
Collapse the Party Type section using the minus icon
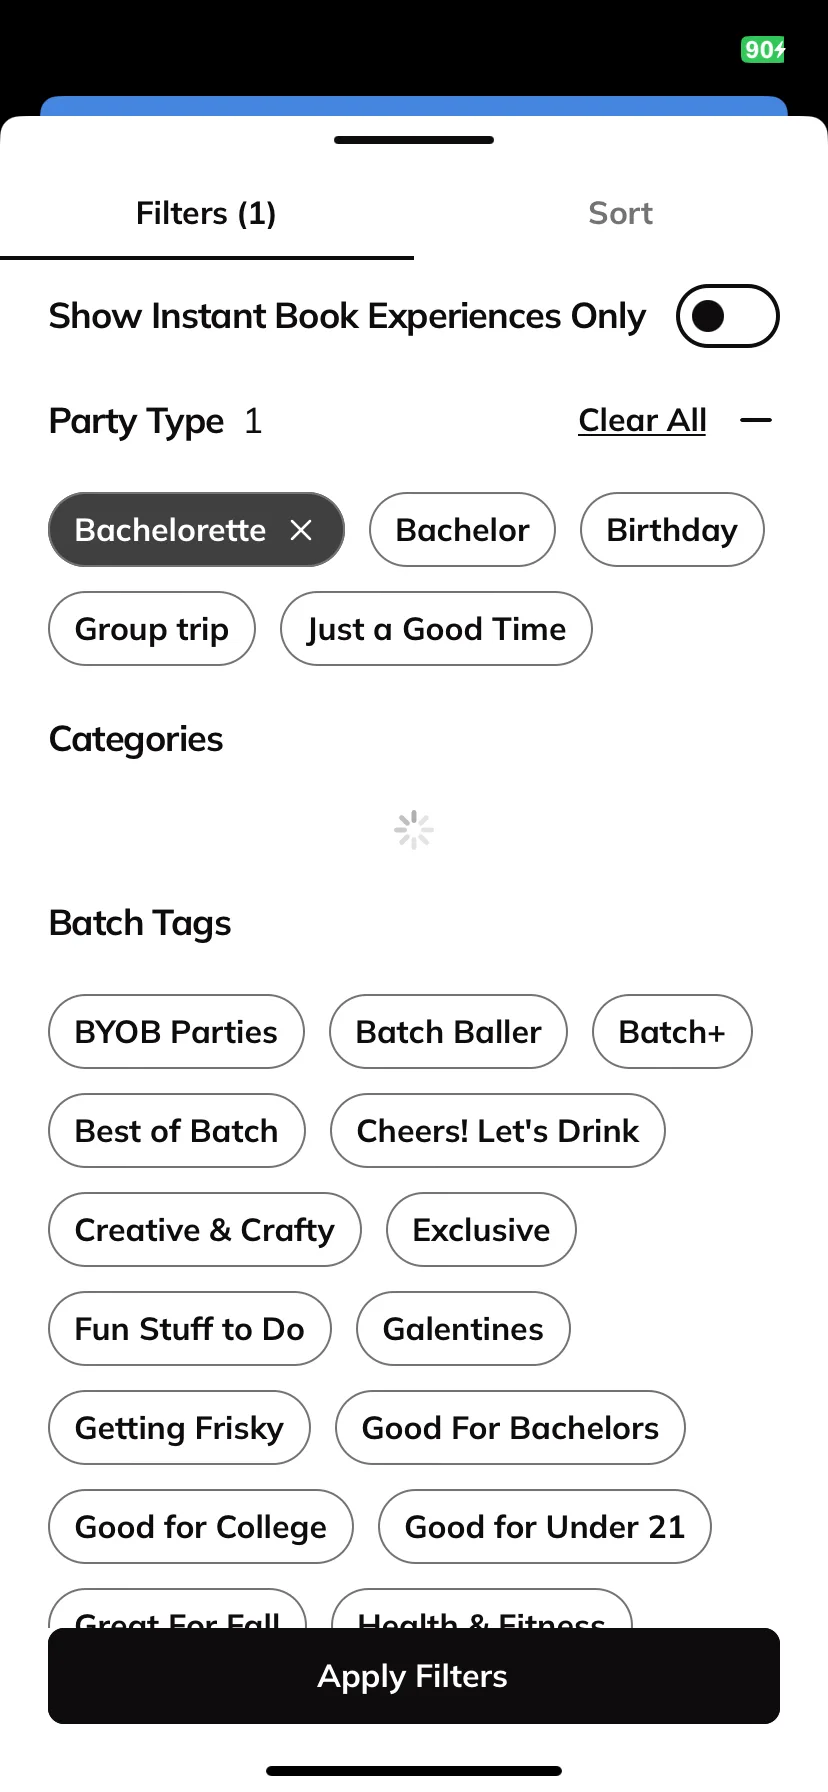tap(756, 421)
